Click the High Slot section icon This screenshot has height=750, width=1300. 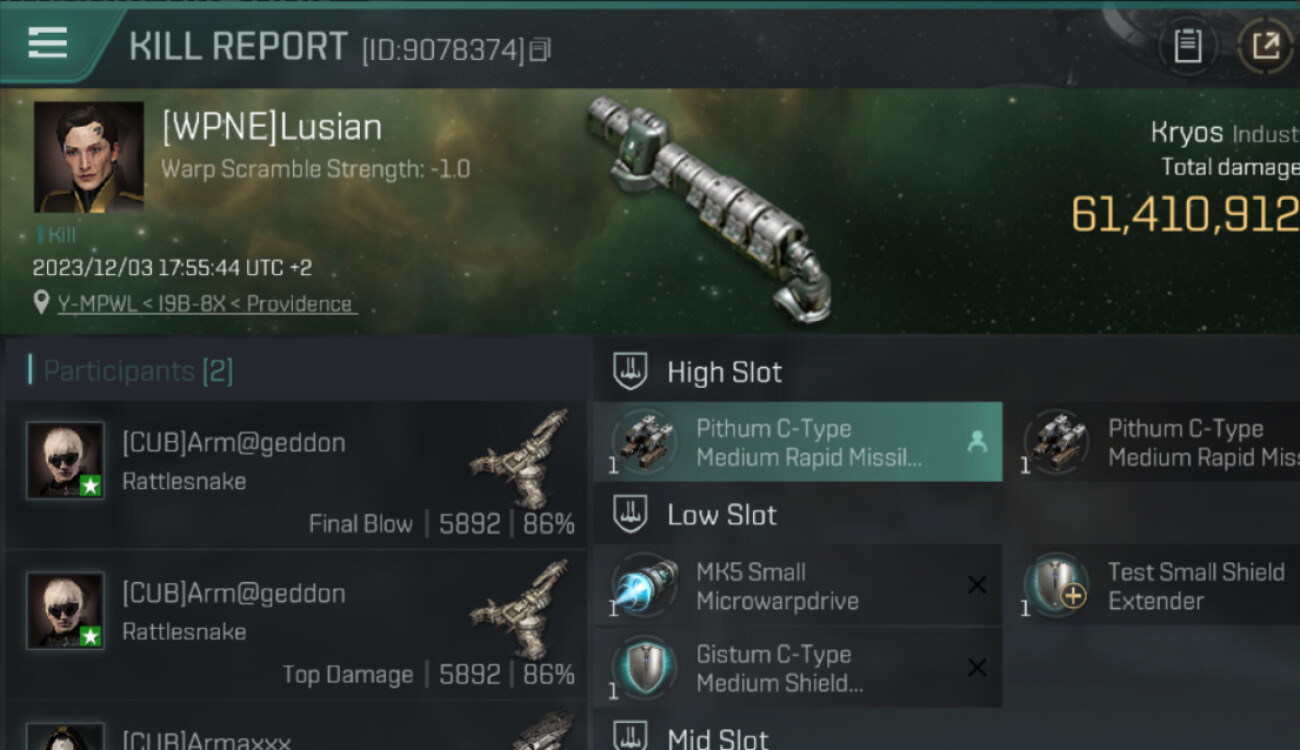630,372
